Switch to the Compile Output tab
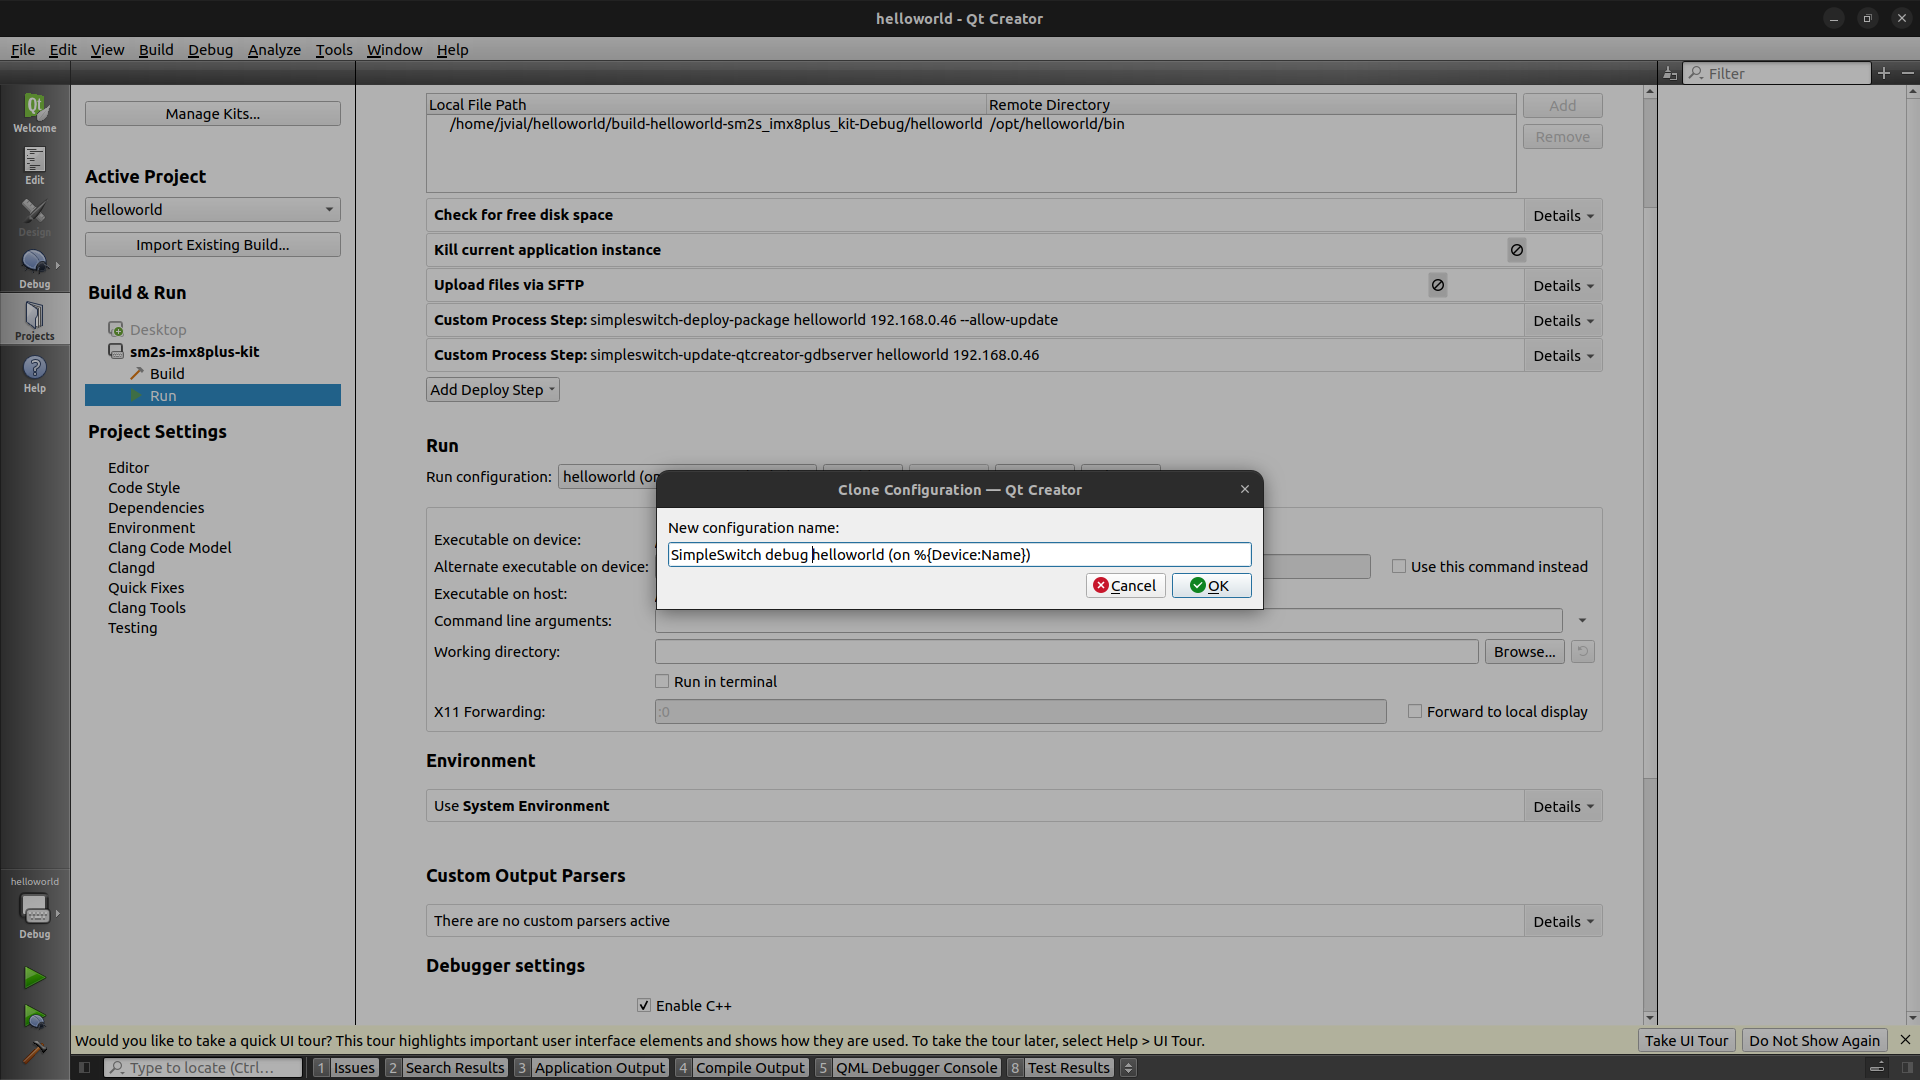The height and width of the screenshot is (1080, 1920). tap(750, 1067)
